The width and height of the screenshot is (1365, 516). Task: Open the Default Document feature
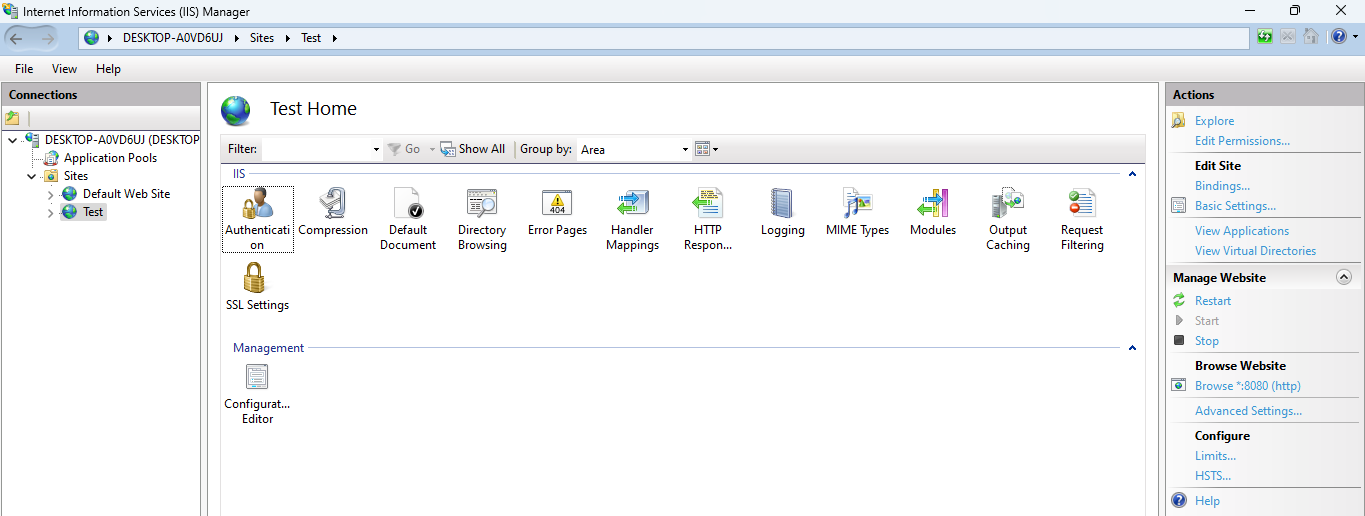(x=408, y=219)
